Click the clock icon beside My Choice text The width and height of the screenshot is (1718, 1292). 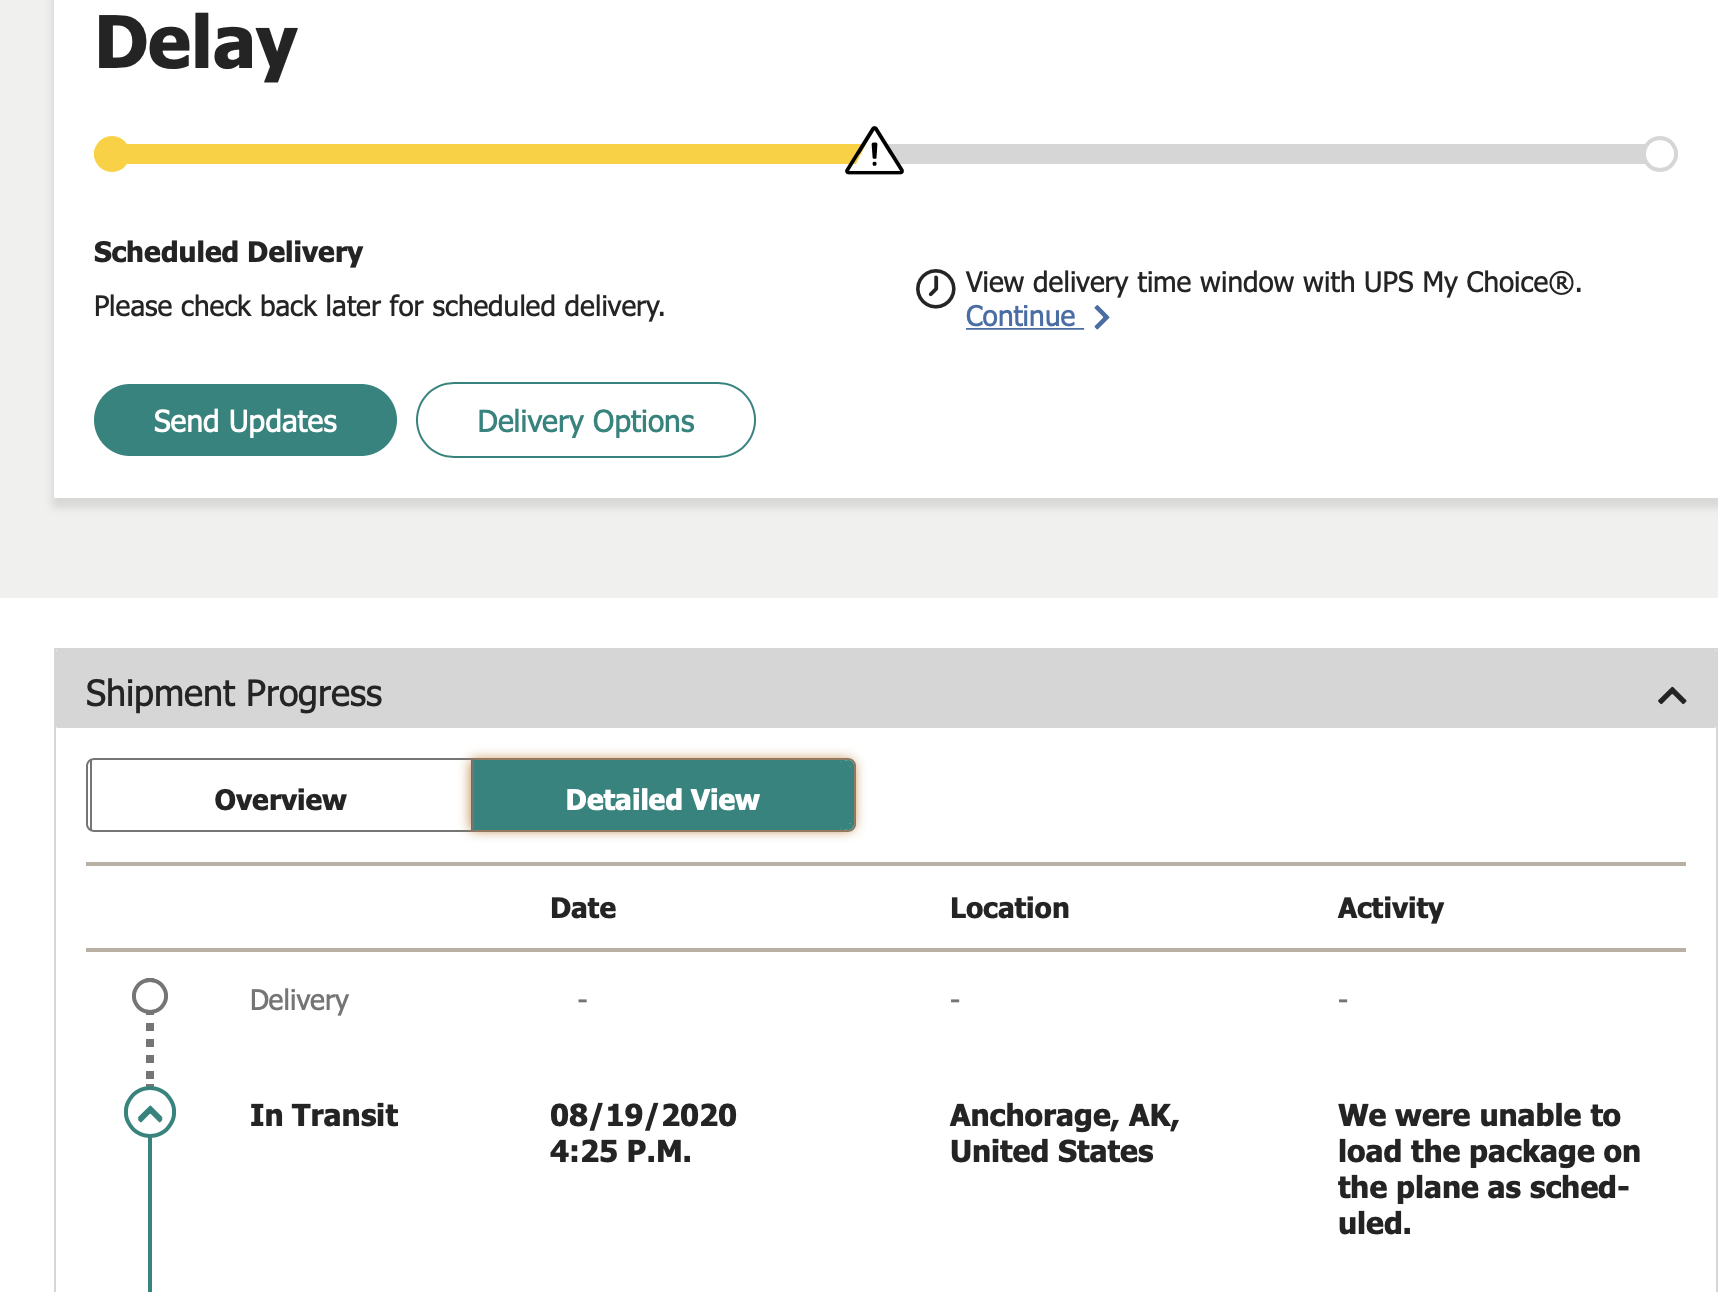pyautogui.click(x=935, y=289)
